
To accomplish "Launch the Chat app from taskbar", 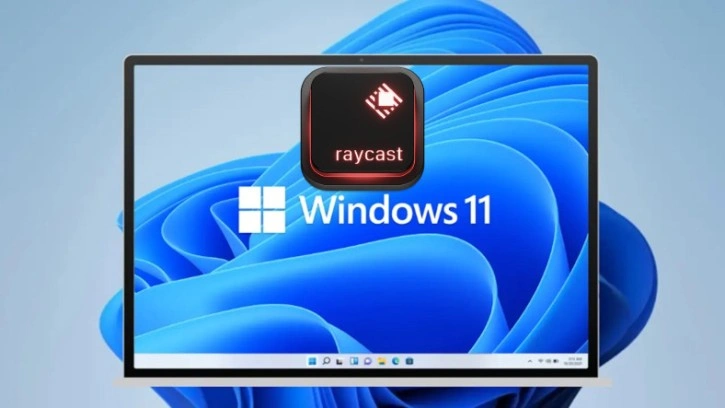I will click(368, 361).
